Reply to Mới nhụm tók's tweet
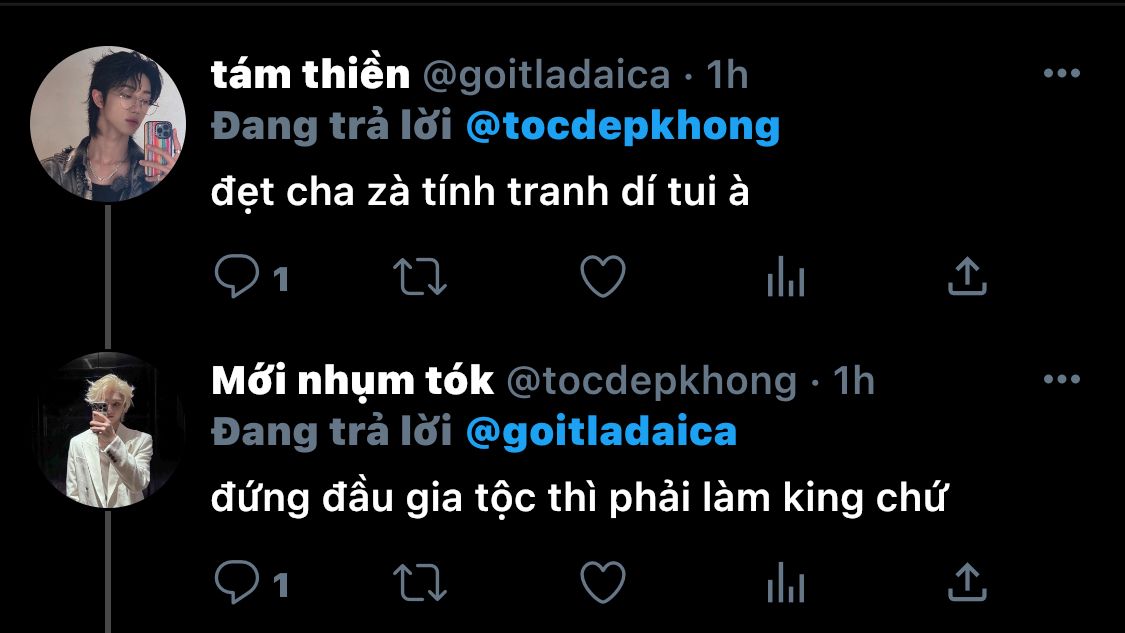The image size is (1125, 633). point(237,582)
